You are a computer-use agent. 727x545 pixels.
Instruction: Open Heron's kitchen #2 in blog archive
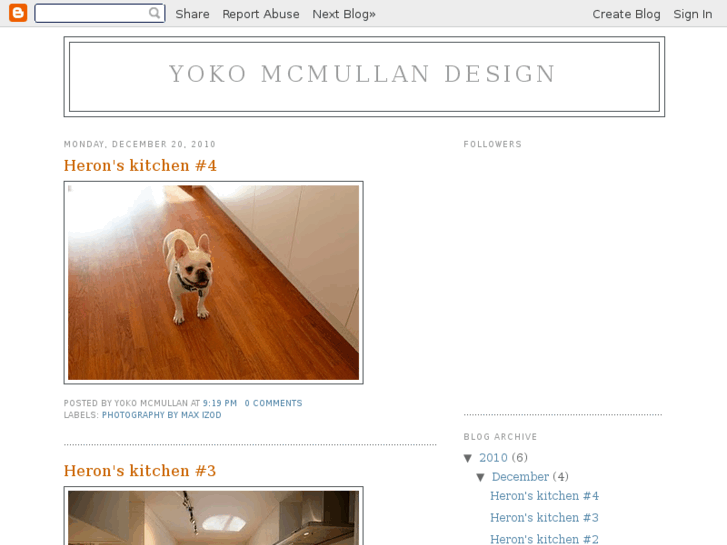(544, 539)
